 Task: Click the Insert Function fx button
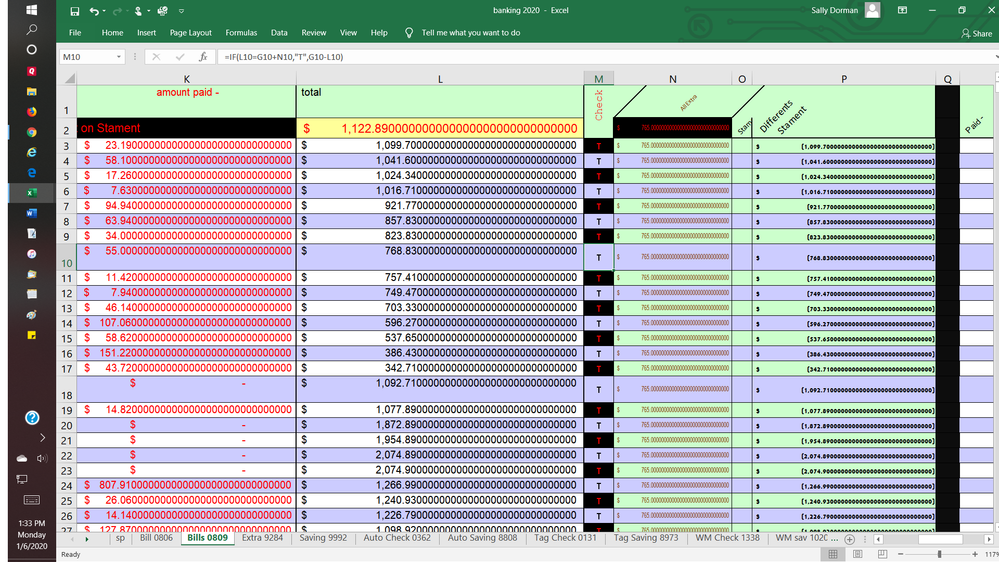click(x=203, y=57)
